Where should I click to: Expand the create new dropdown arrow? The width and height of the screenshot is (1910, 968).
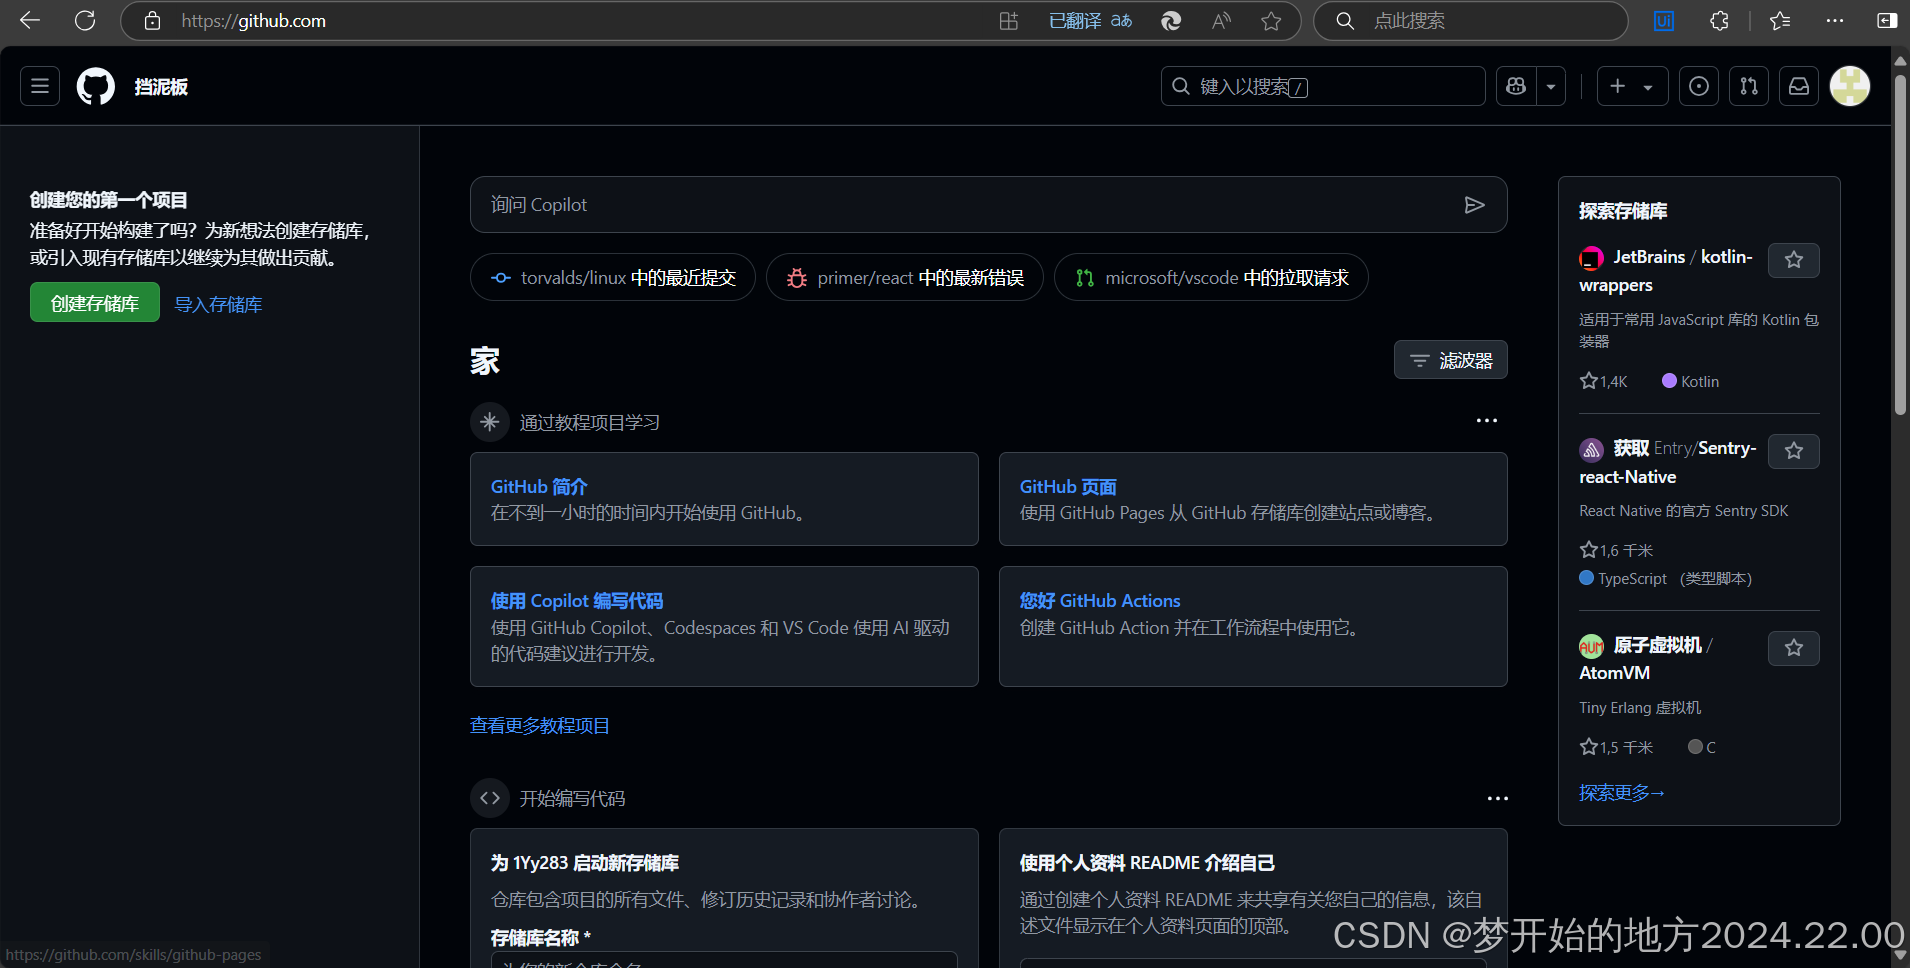coord(1650,86)
